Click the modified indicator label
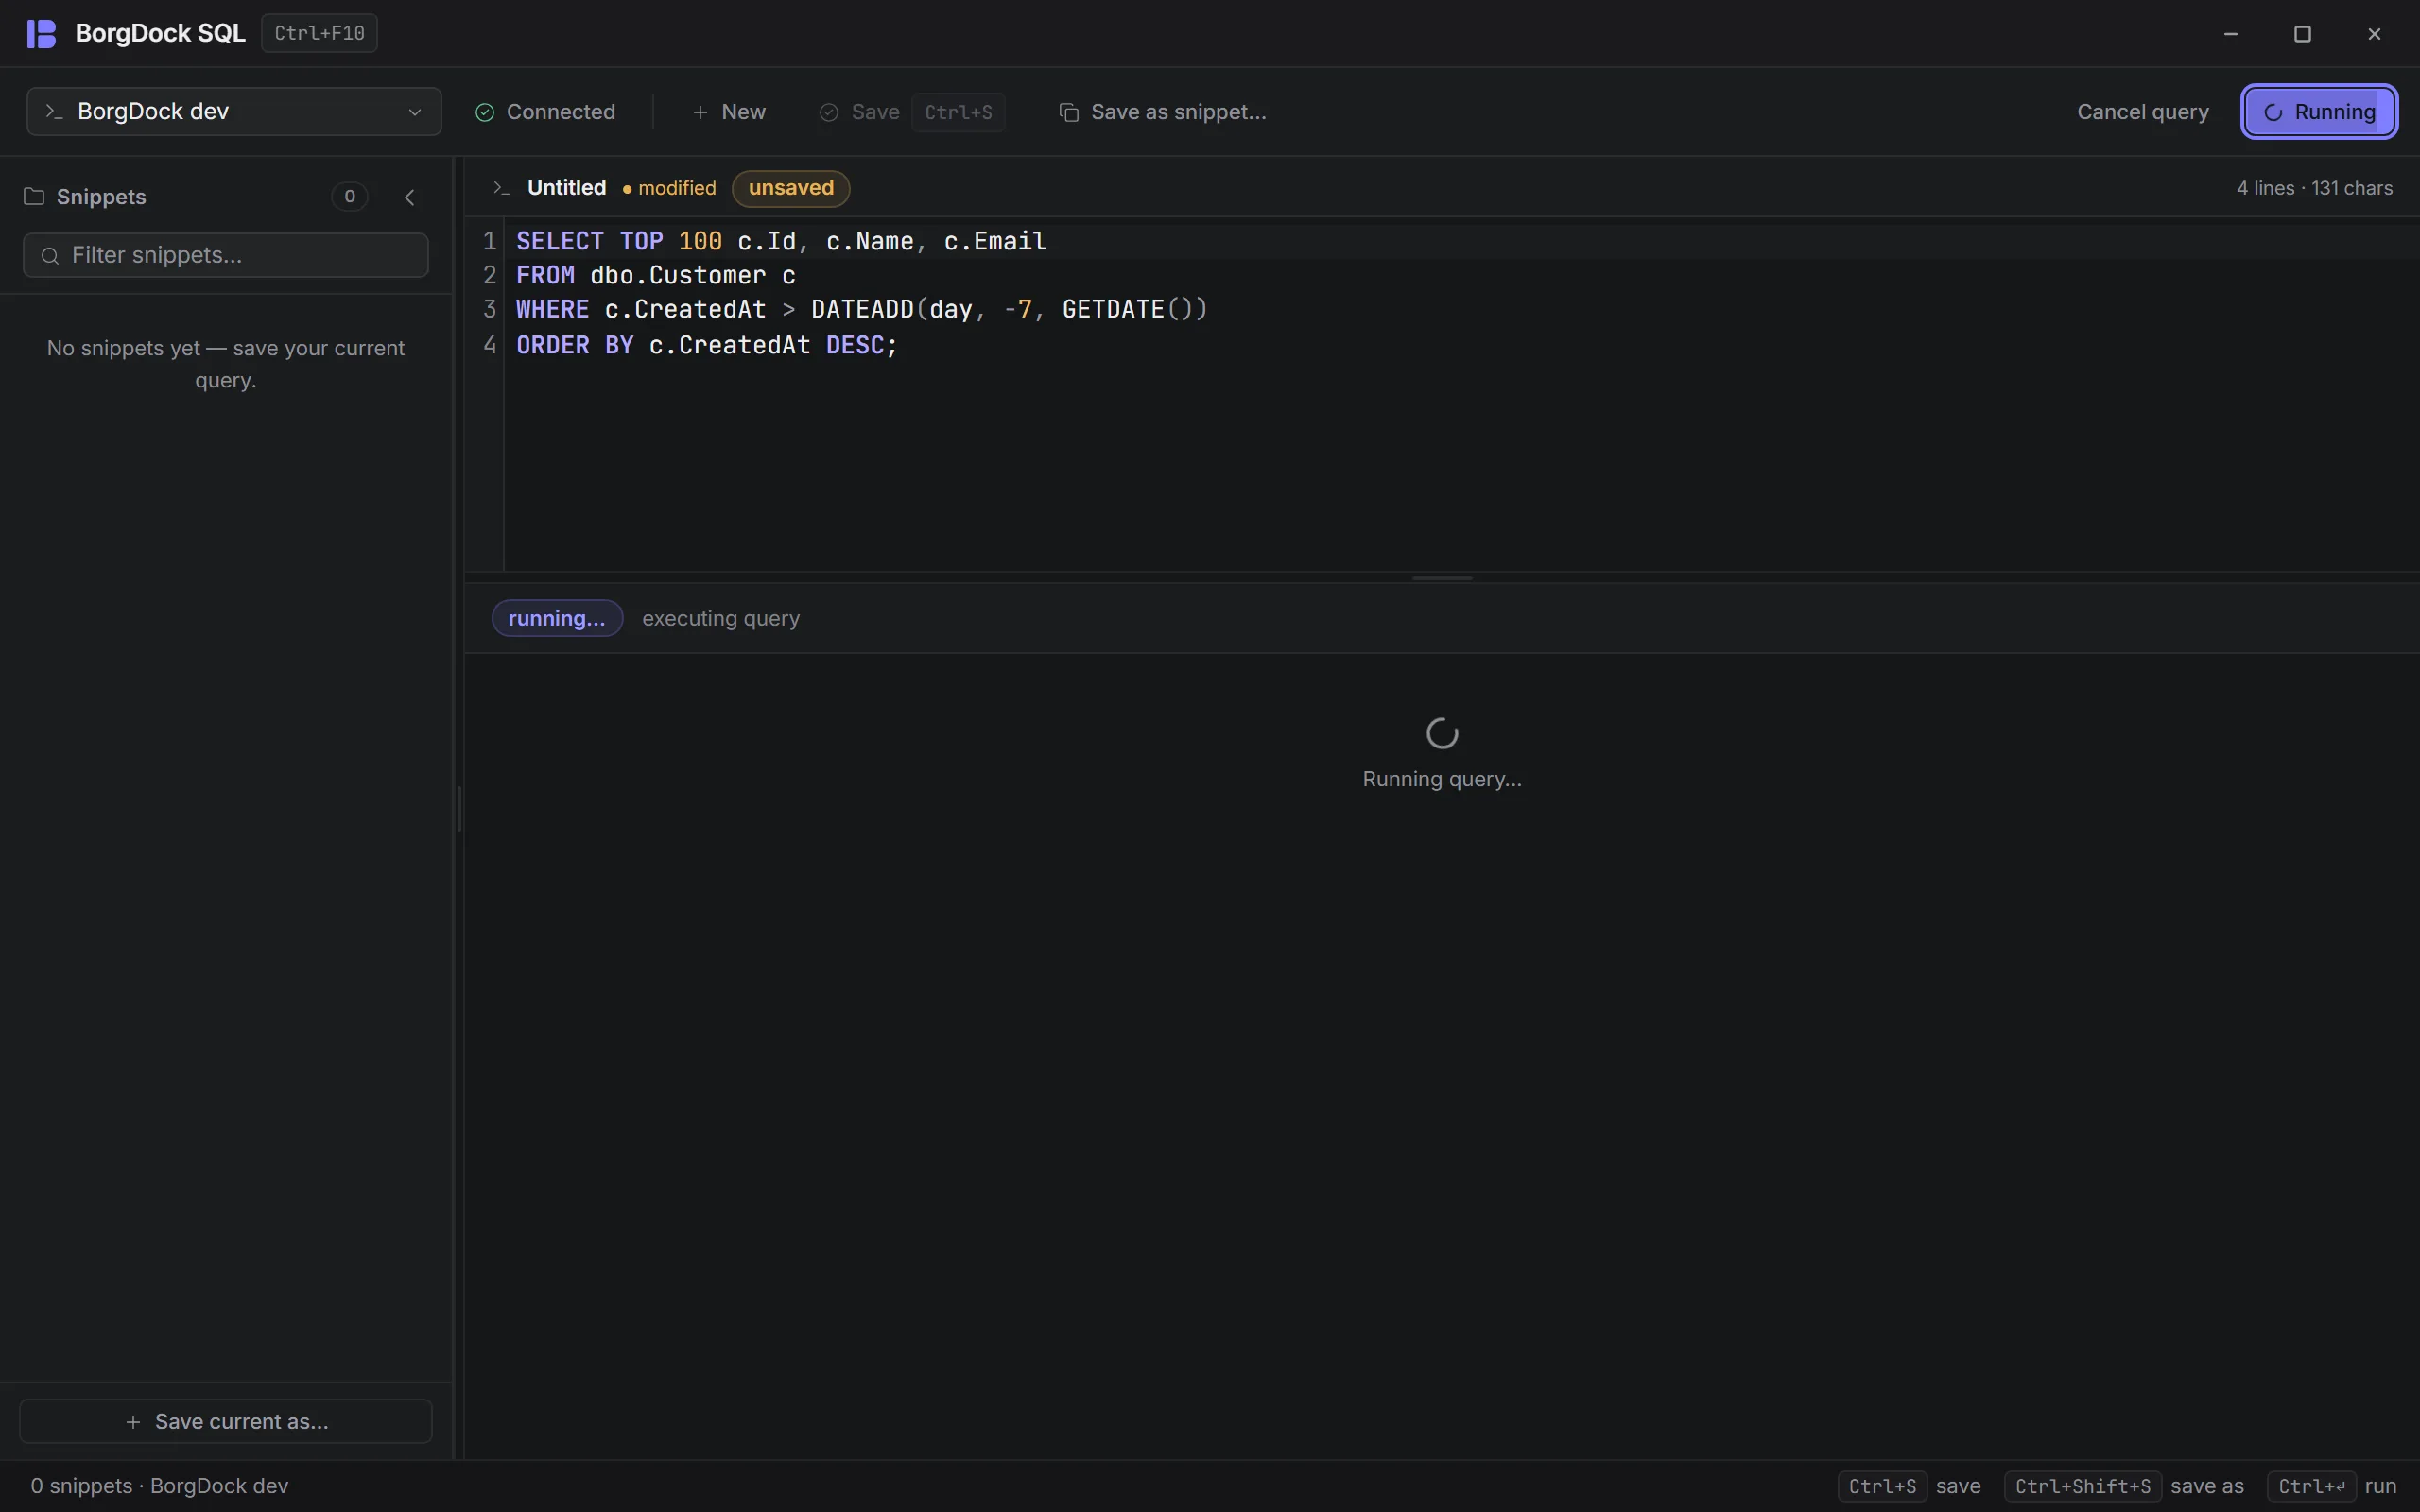Viewport: 2420px width, 1512px height. tap(669, 188)
